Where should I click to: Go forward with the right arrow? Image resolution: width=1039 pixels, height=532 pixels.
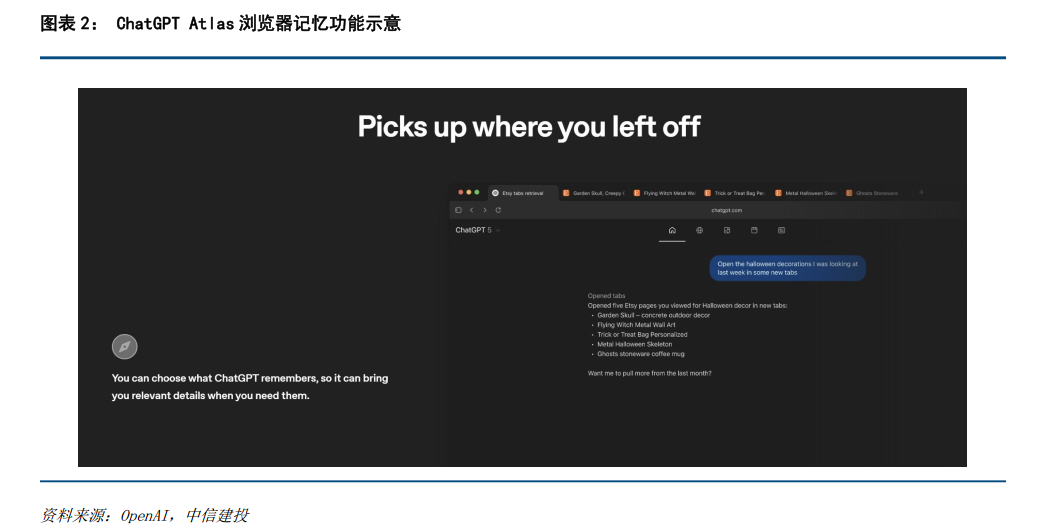[485, 210]
